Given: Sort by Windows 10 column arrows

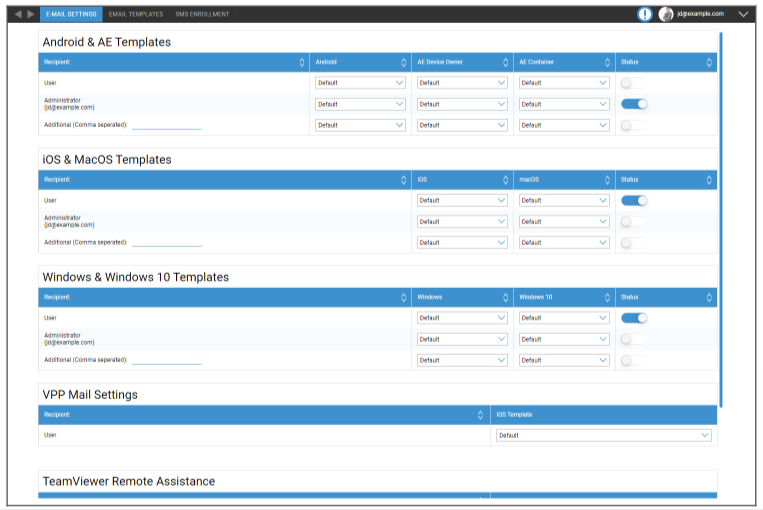Looking at the screenshot, I should coord(608,297).
